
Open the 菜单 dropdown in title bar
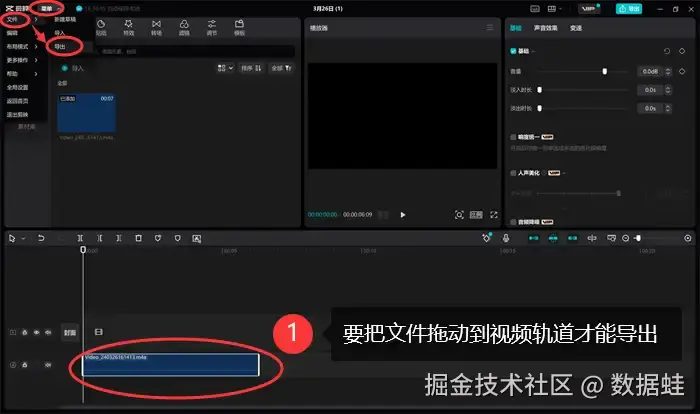pos(50,8)
